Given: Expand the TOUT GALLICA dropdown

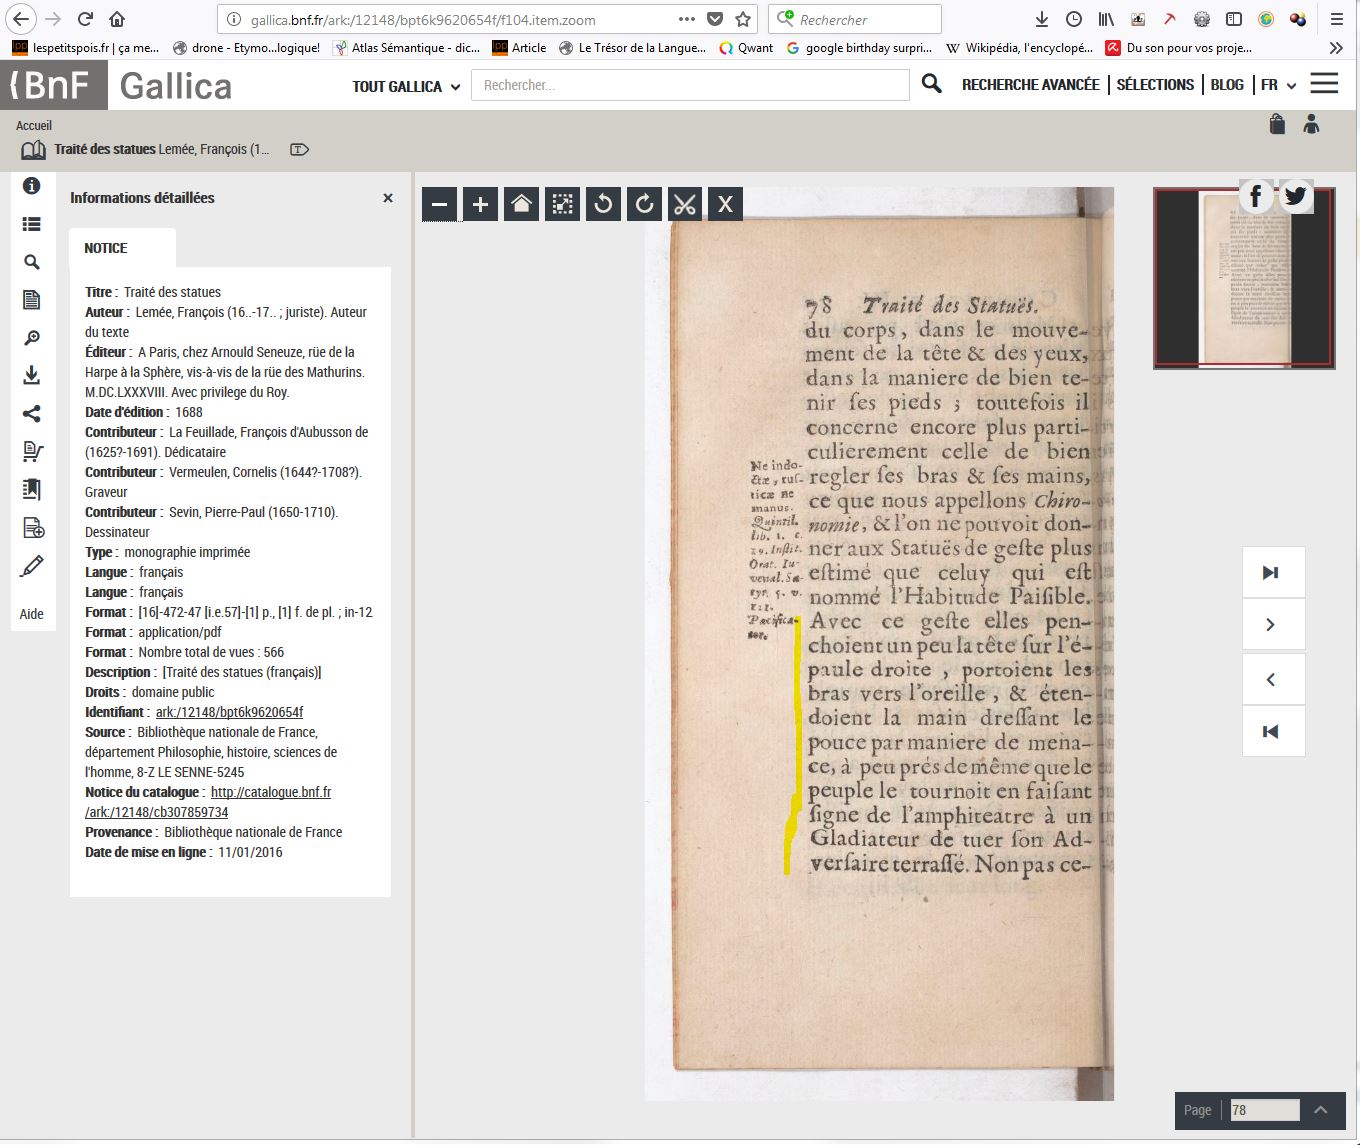Looking at the screenshot, I should coord(406,87).
